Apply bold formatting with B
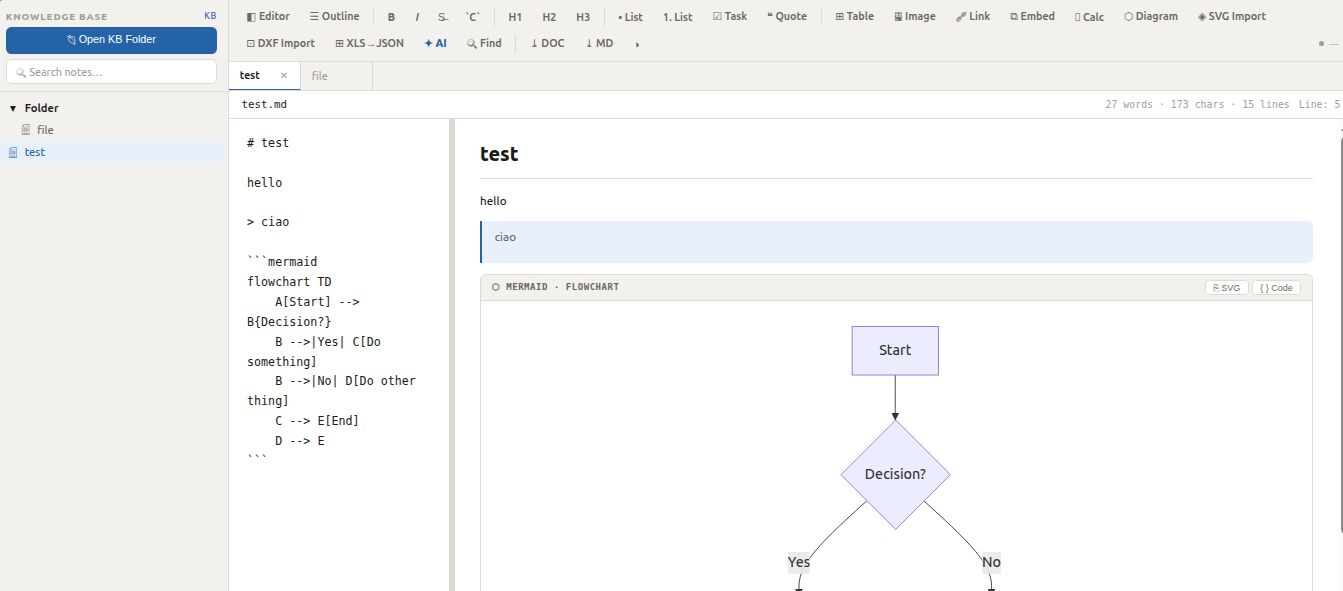1343x591 pixels. (391, 16)
